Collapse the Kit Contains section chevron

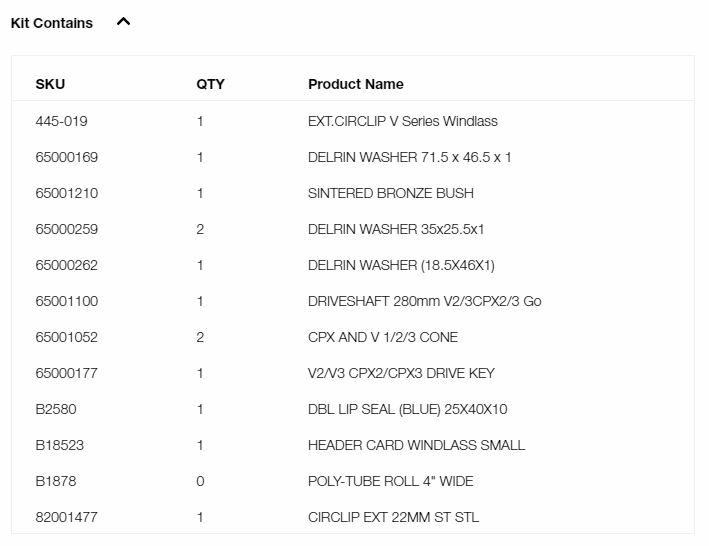coord(123,22)
